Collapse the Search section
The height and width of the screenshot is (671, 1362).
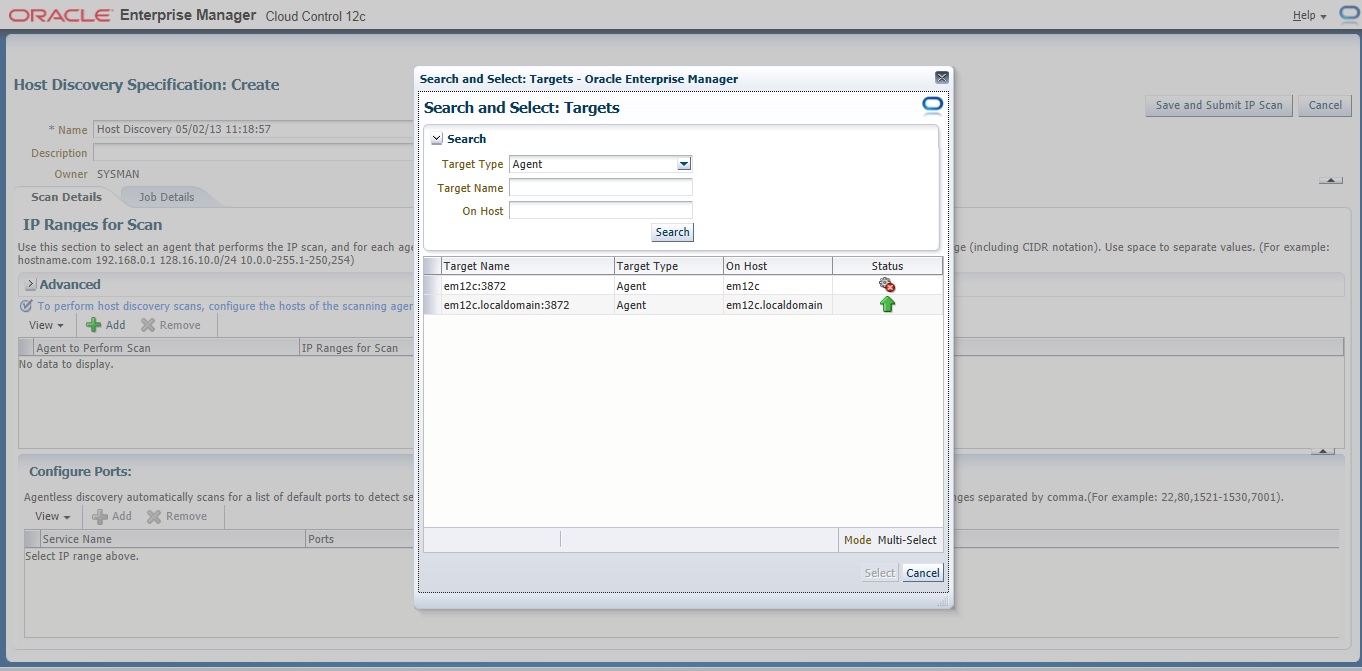click(x=436, y=139)
